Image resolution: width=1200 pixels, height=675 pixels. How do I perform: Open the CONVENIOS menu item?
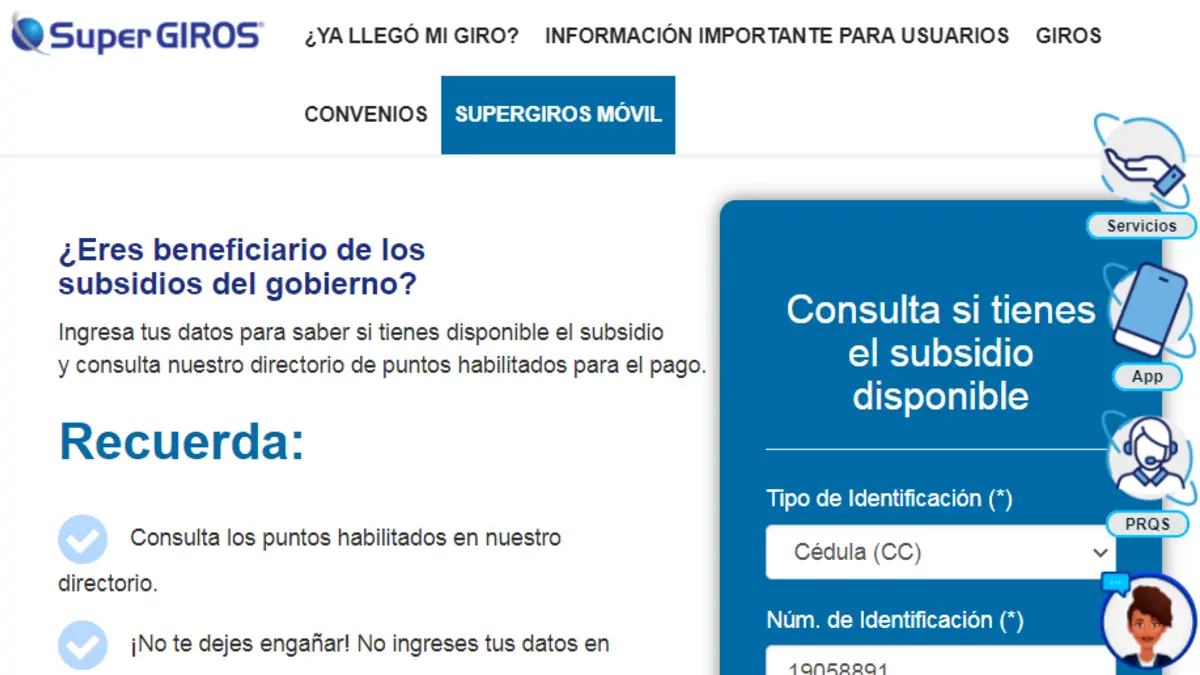[365, 114]
